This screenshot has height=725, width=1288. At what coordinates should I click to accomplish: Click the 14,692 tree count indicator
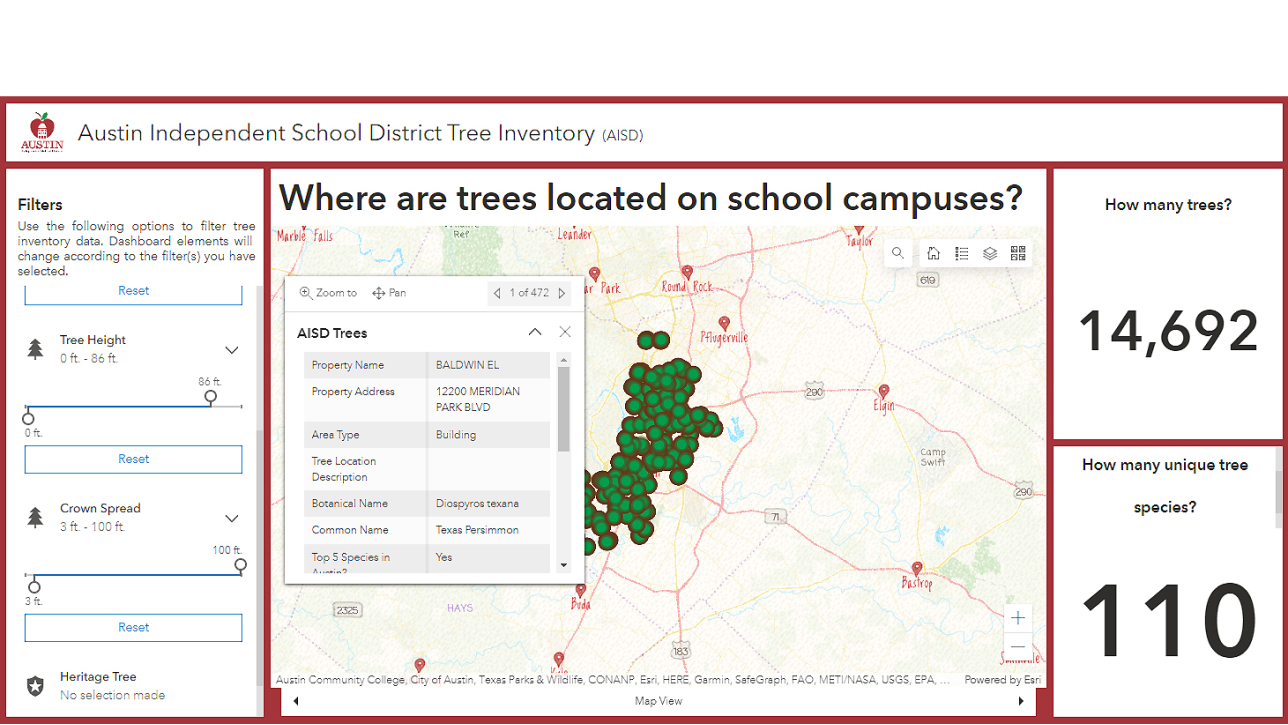tap(1168, 330)
